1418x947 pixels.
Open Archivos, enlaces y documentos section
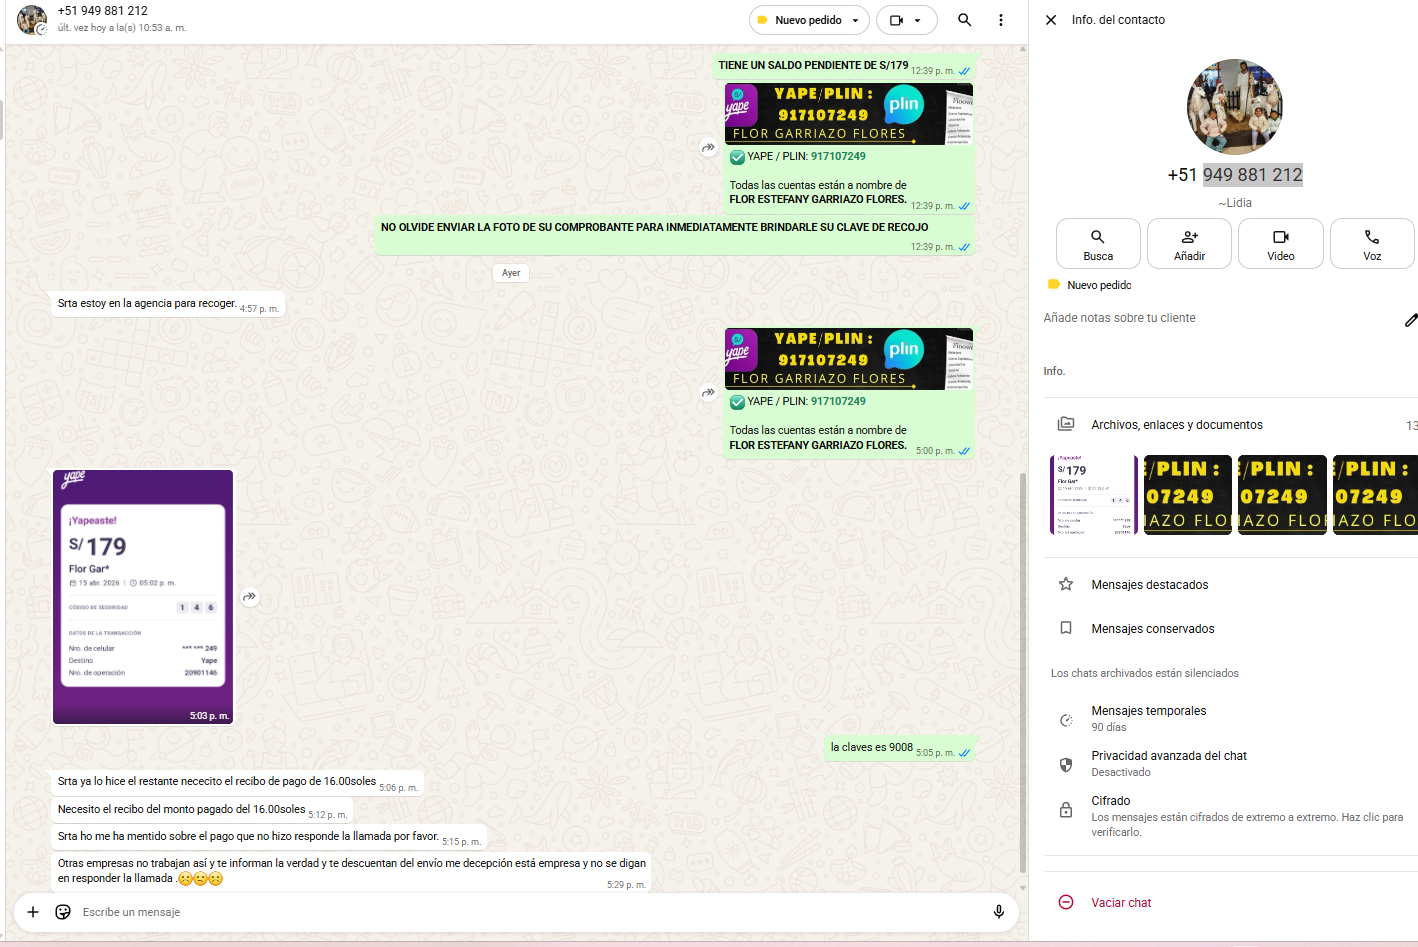1177,425
